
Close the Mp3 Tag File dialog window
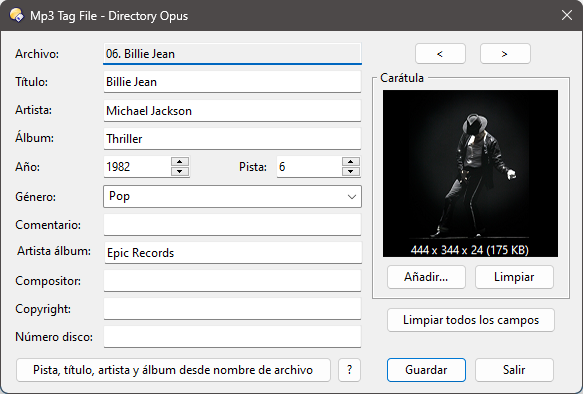[x=567, y=15]
